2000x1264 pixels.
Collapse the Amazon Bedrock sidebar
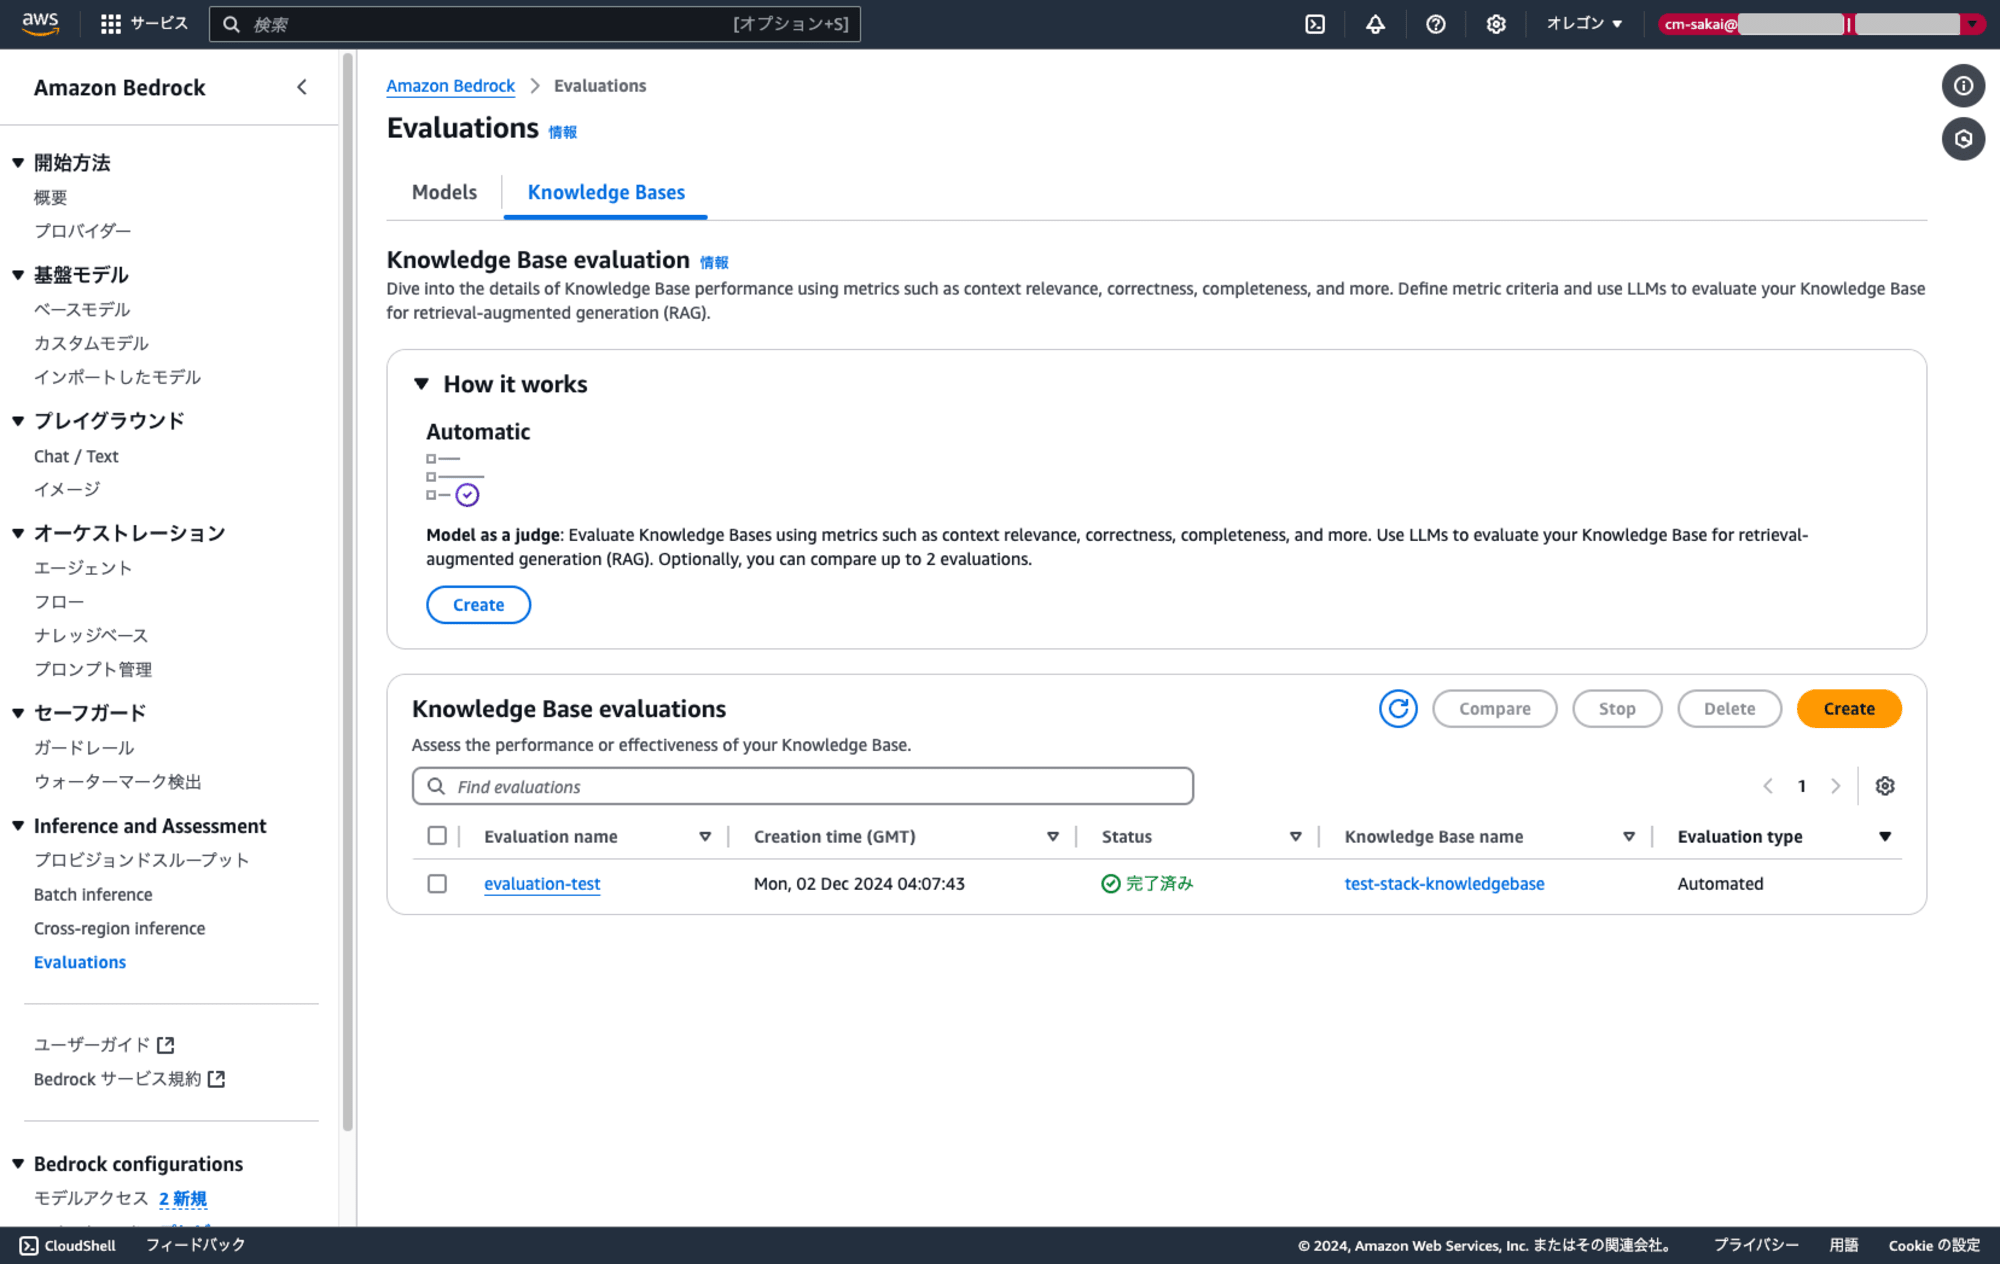tap(302, 87)
